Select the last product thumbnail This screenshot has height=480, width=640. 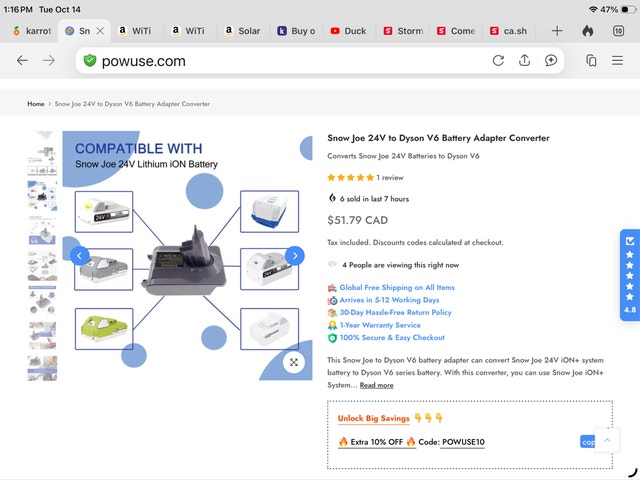pos(42,368)
